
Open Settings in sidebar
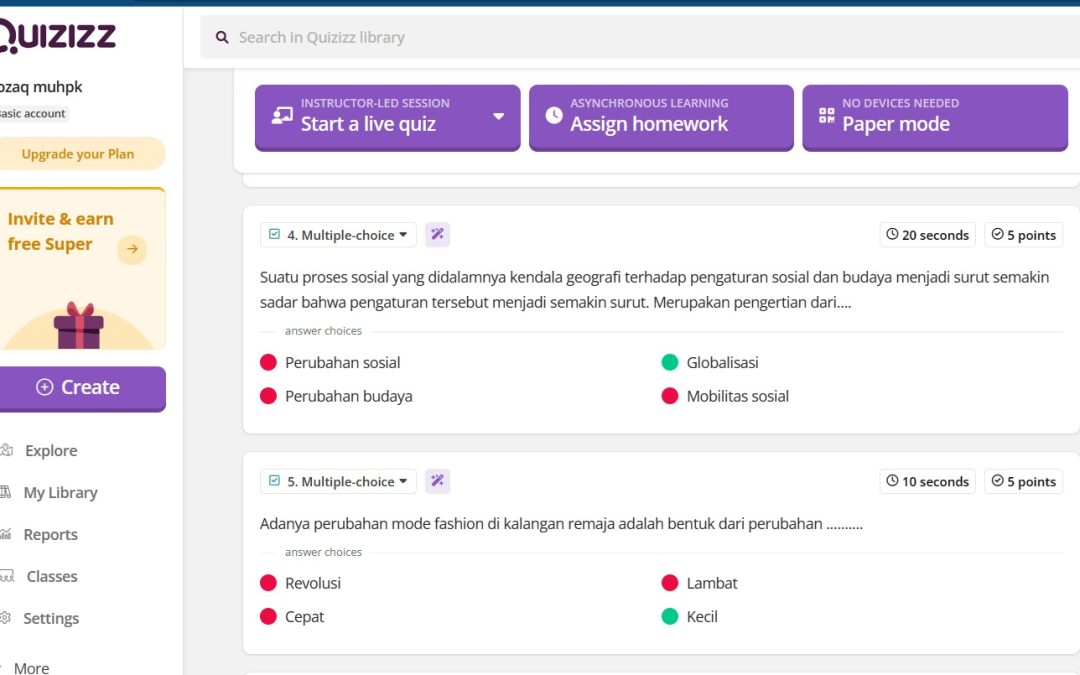(51, 619)
